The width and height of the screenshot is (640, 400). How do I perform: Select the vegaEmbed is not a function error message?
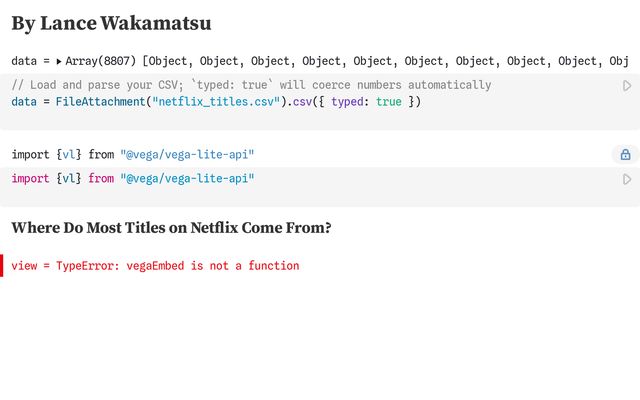point(178,266)
